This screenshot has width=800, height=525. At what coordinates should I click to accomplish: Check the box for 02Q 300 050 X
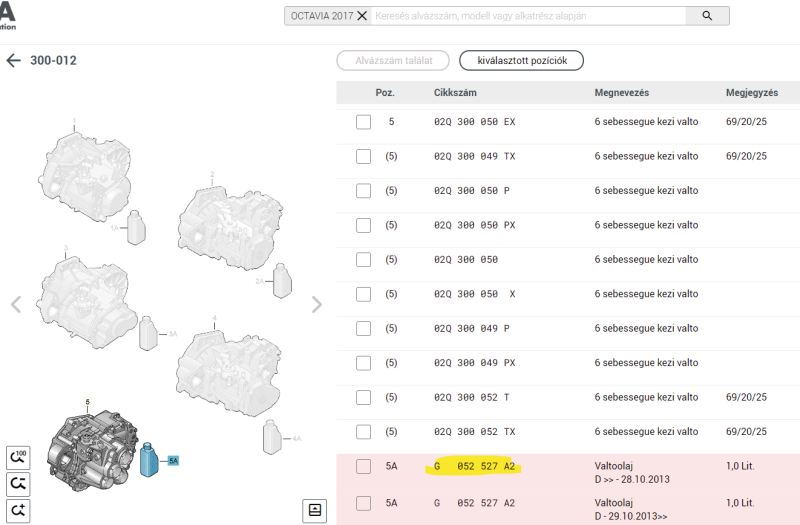(x=363, y=294)
